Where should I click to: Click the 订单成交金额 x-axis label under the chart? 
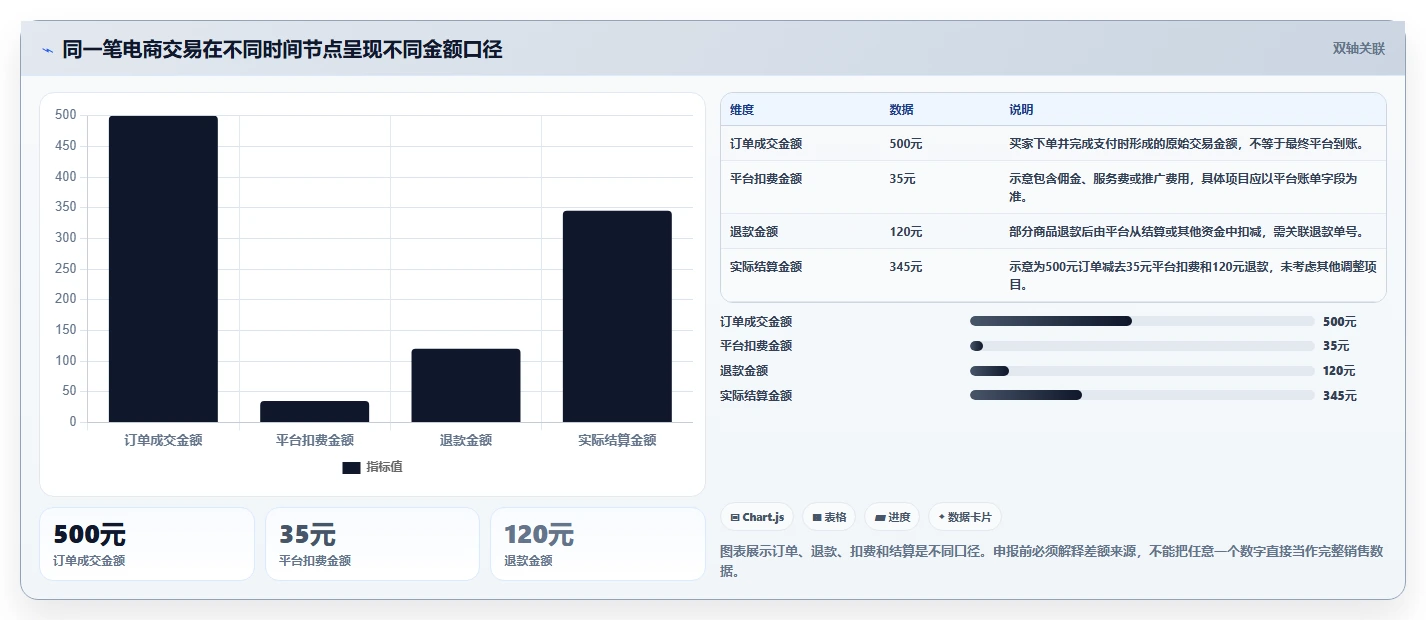(x=163, y=440)
